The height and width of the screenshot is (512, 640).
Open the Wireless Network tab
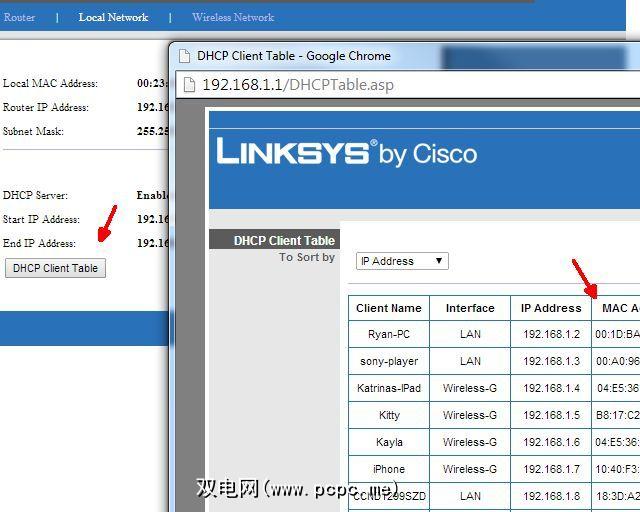[x=233, y=17]
